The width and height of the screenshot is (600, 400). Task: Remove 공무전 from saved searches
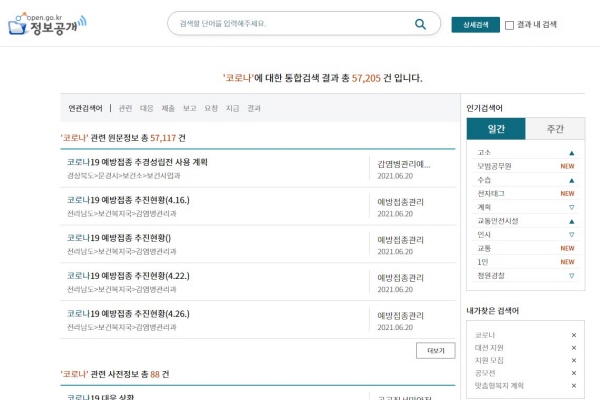tap(573, 373)
